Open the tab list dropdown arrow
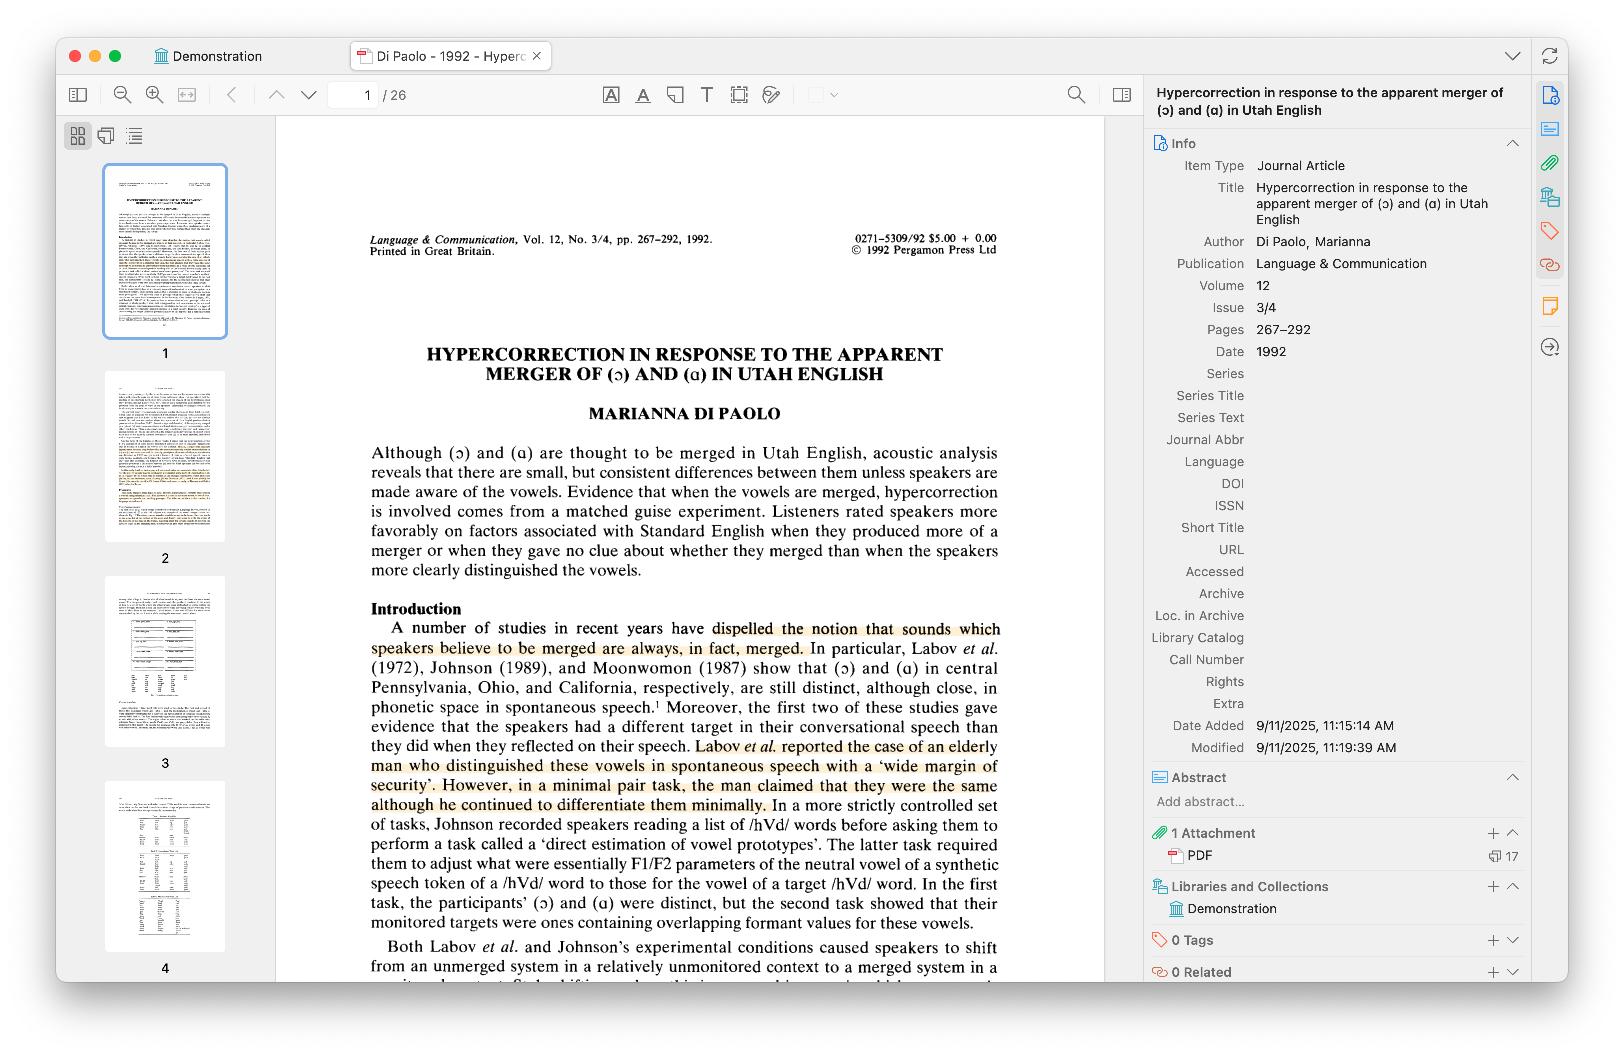This screenshot has width=1624, height=1056. 1512,56
